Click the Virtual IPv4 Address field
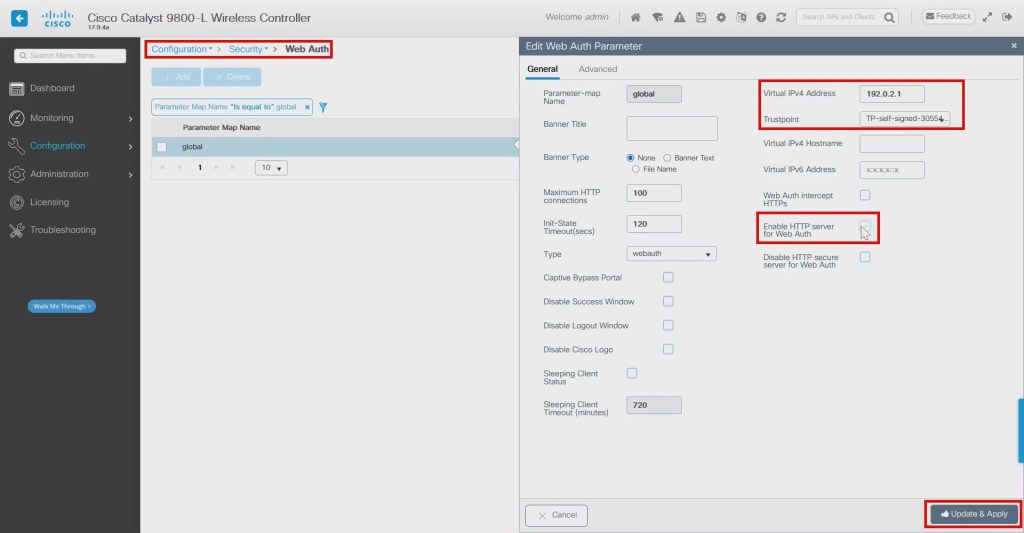Viewport: 1024px width, 533px height. point(891,94)
